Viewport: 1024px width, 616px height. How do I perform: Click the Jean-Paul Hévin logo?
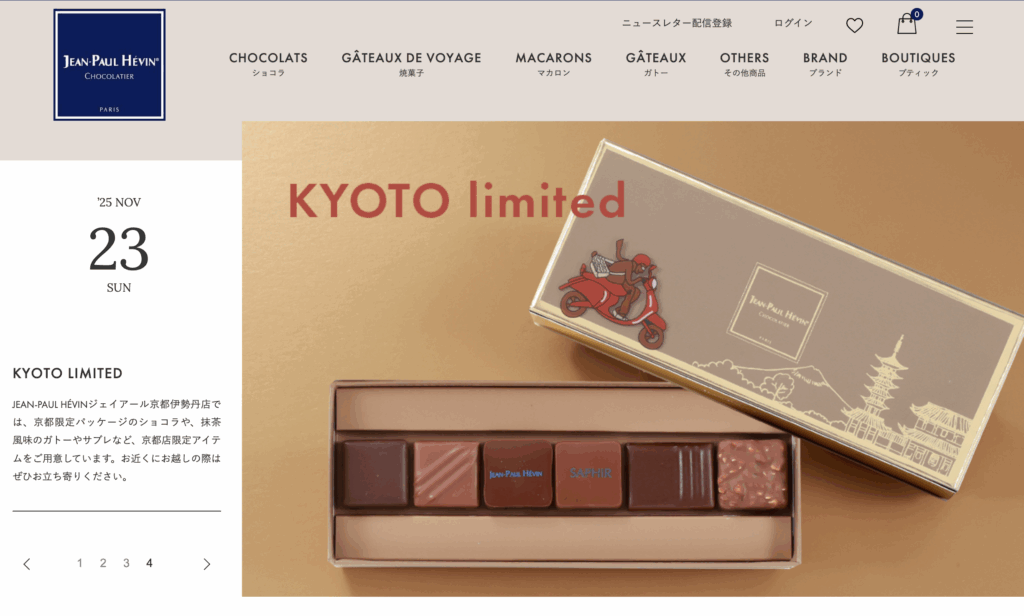110,65
